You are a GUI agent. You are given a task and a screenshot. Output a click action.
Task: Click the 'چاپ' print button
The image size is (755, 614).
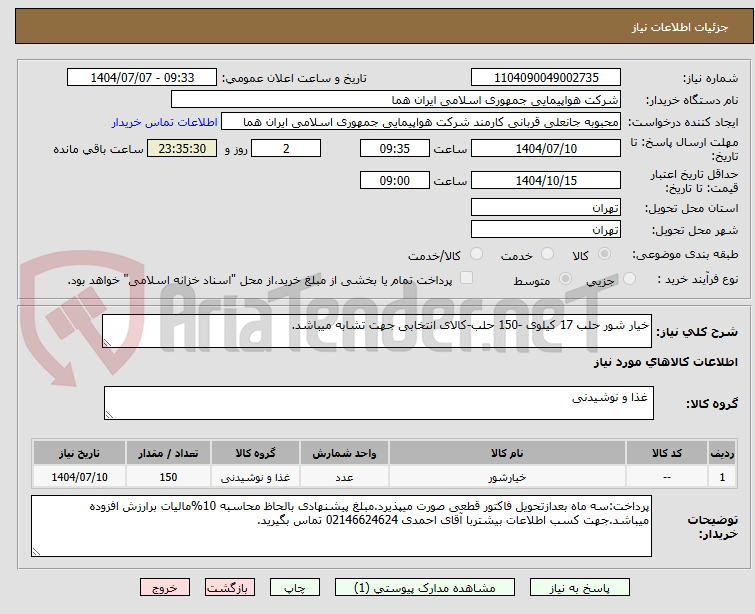coord(295,588)
